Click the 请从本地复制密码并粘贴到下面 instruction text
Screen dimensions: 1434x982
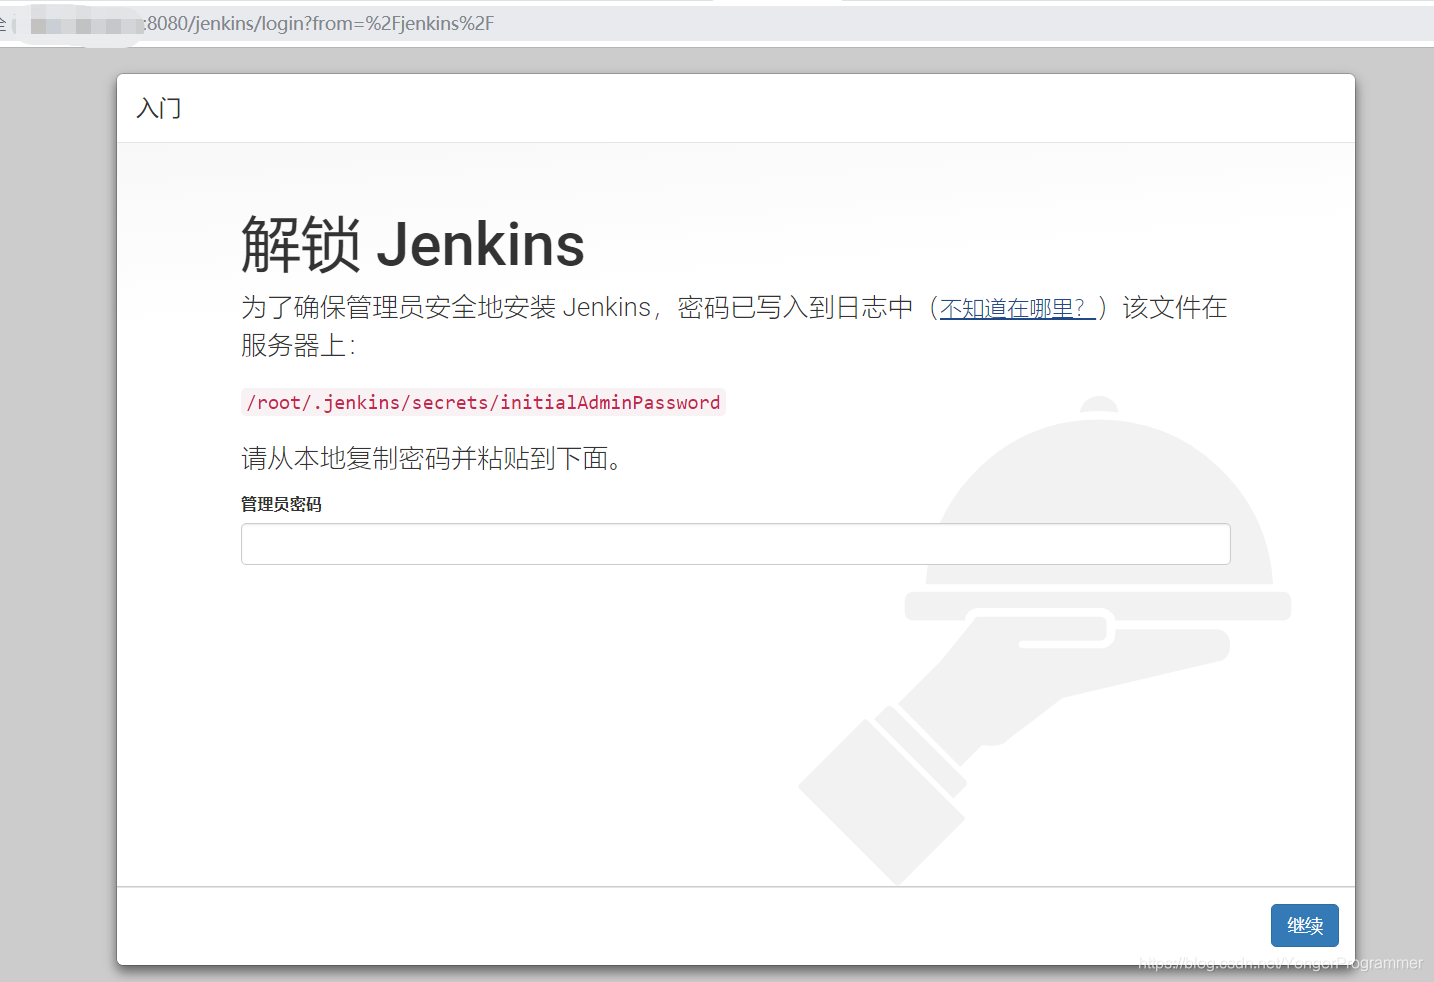(x=432, y=458)
